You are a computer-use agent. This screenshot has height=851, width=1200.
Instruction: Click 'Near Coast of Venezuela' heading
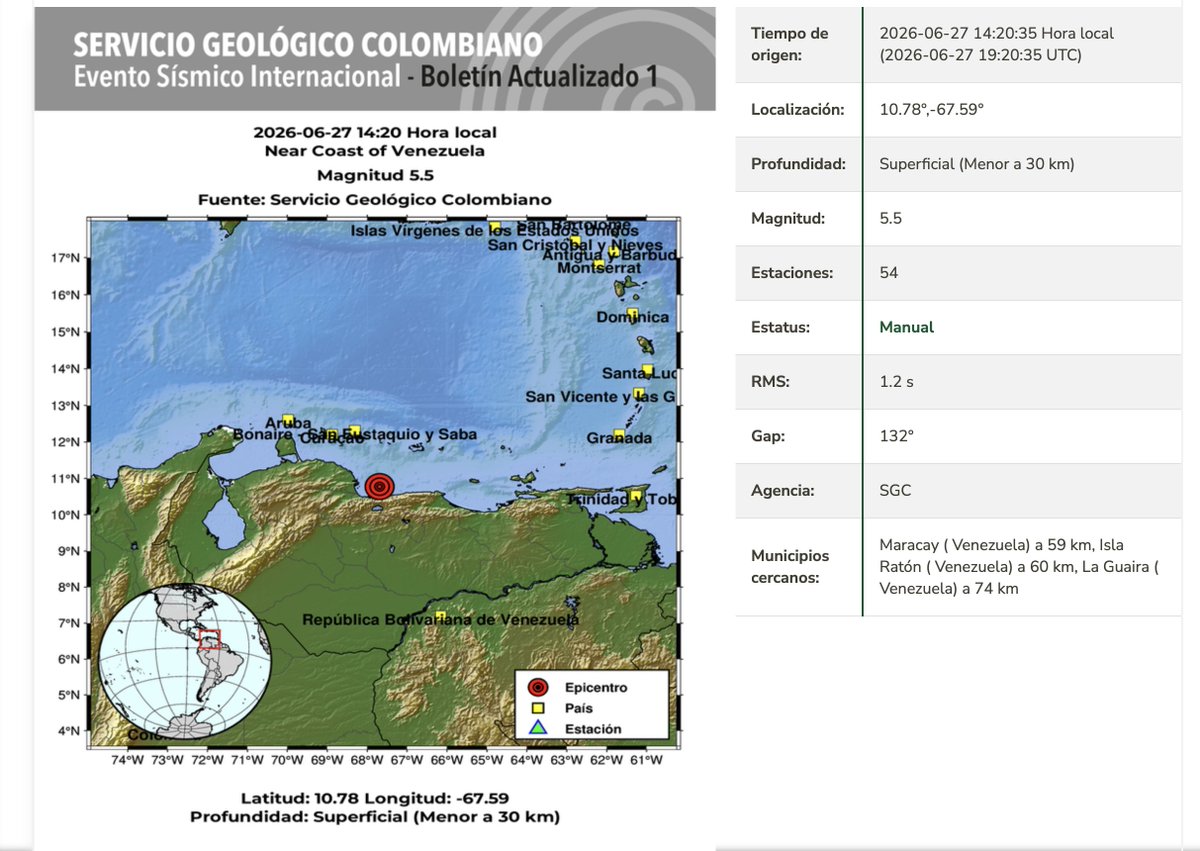(x=374, y=151)
